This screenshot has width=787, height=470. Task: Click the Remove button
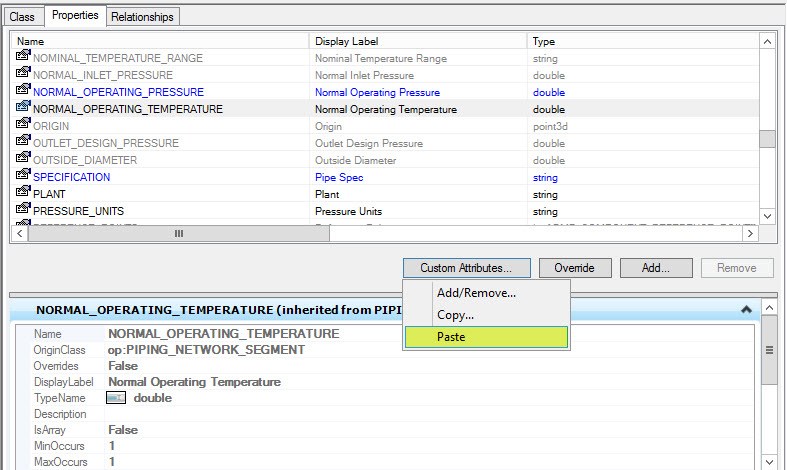click(x=737, y=268)
